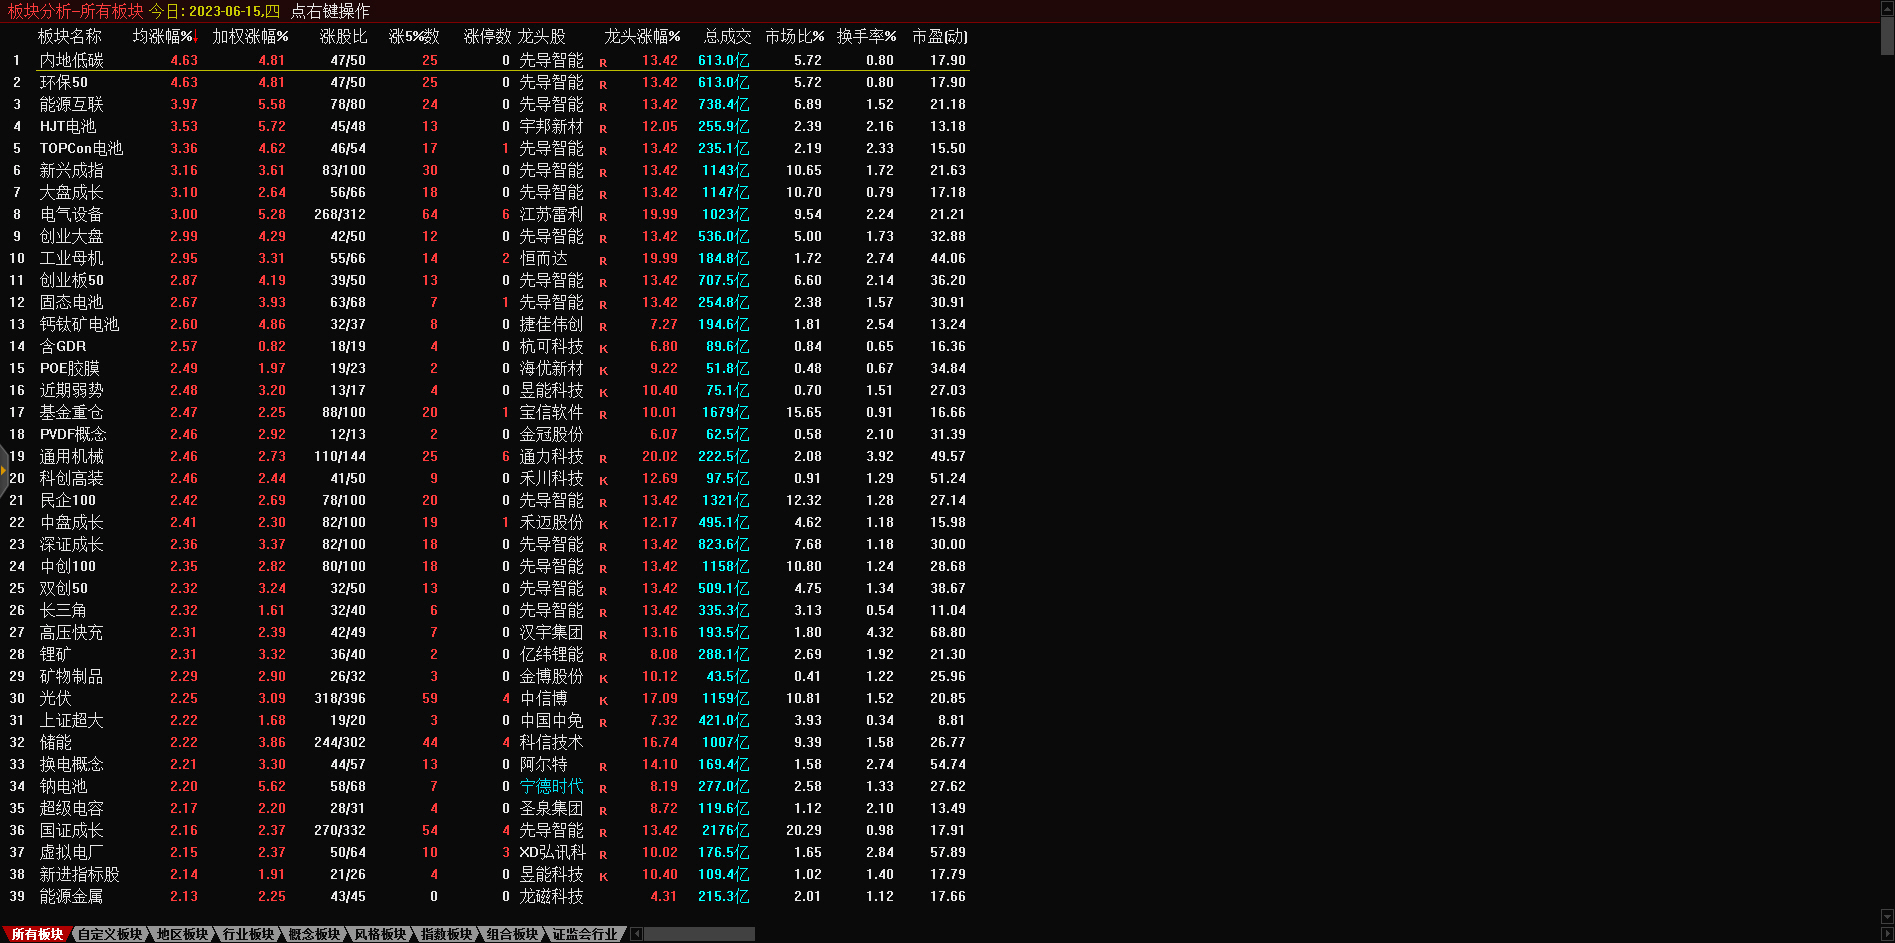Select the 电气设备 sector row
Image resolution: width=1895 pixels, height=943 pixels.
click(71, 214)
